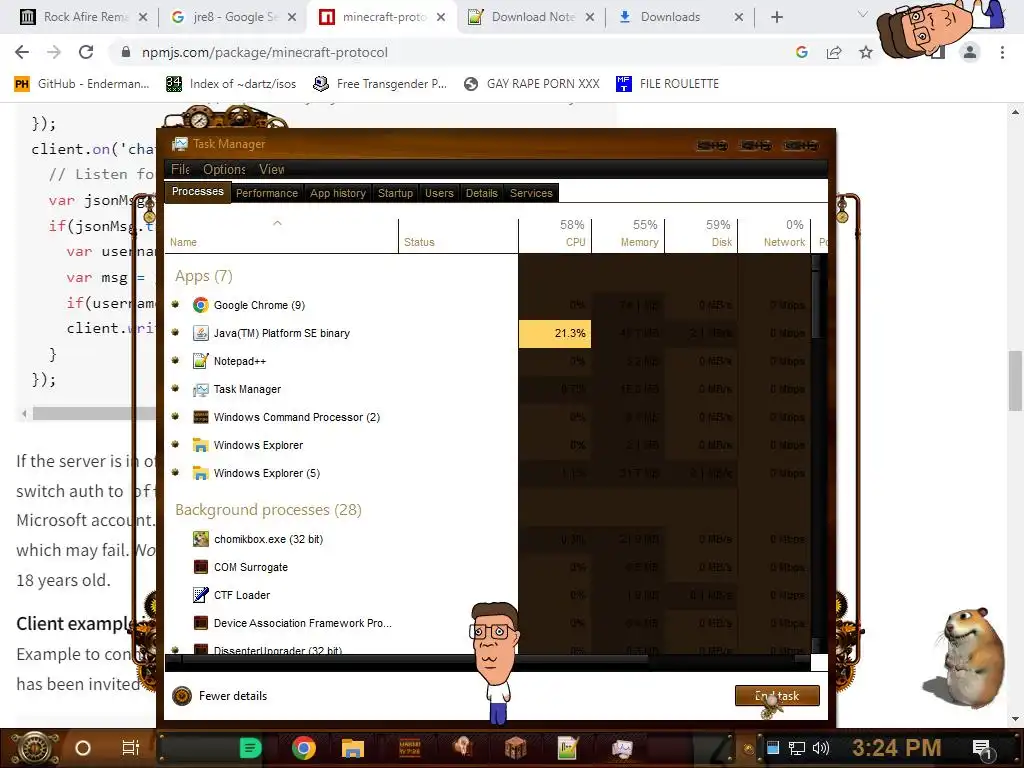Bookmark this page with star icon
Image resolution: width=1024 pixels, height=768 pixels.
(x=866, y=52)
